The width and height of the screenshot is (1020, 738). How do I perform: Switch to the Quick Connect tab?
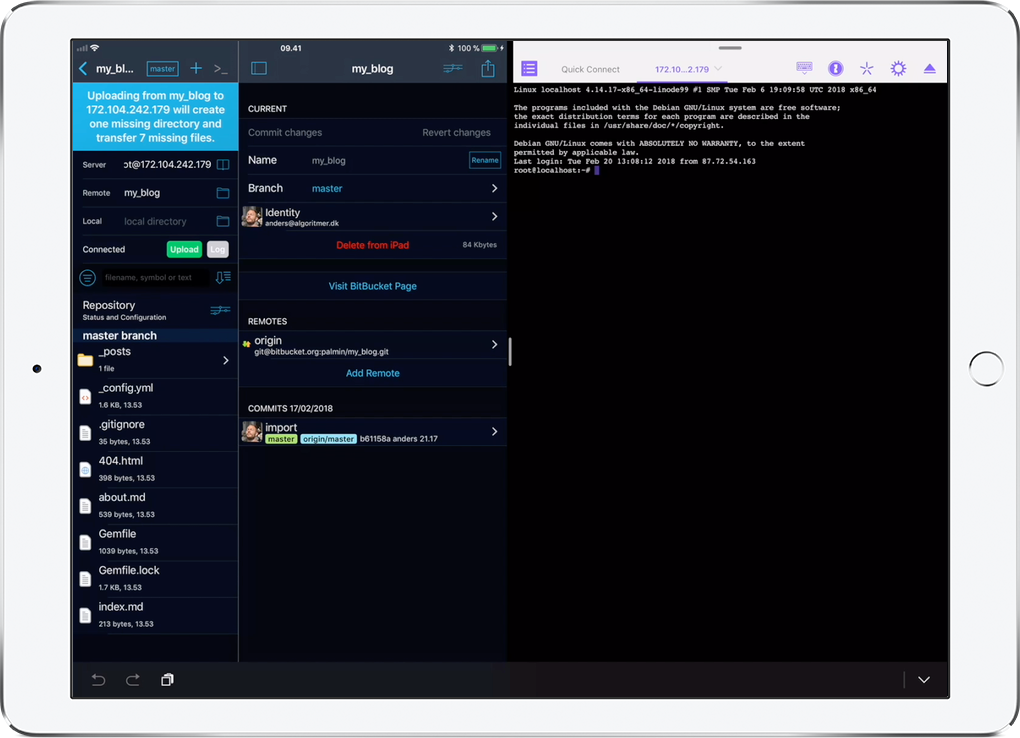(x=590, y=70)
